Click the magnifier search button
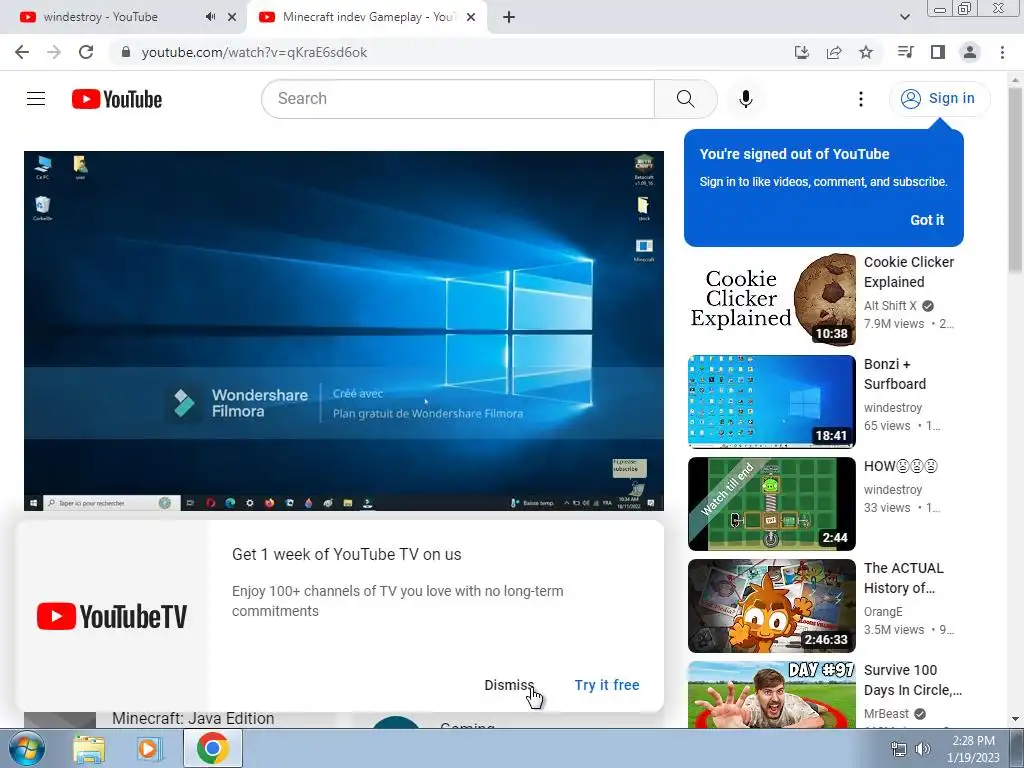Viewport: 1024px width, 768px height. pyautogui.click(x=686, y=99)
